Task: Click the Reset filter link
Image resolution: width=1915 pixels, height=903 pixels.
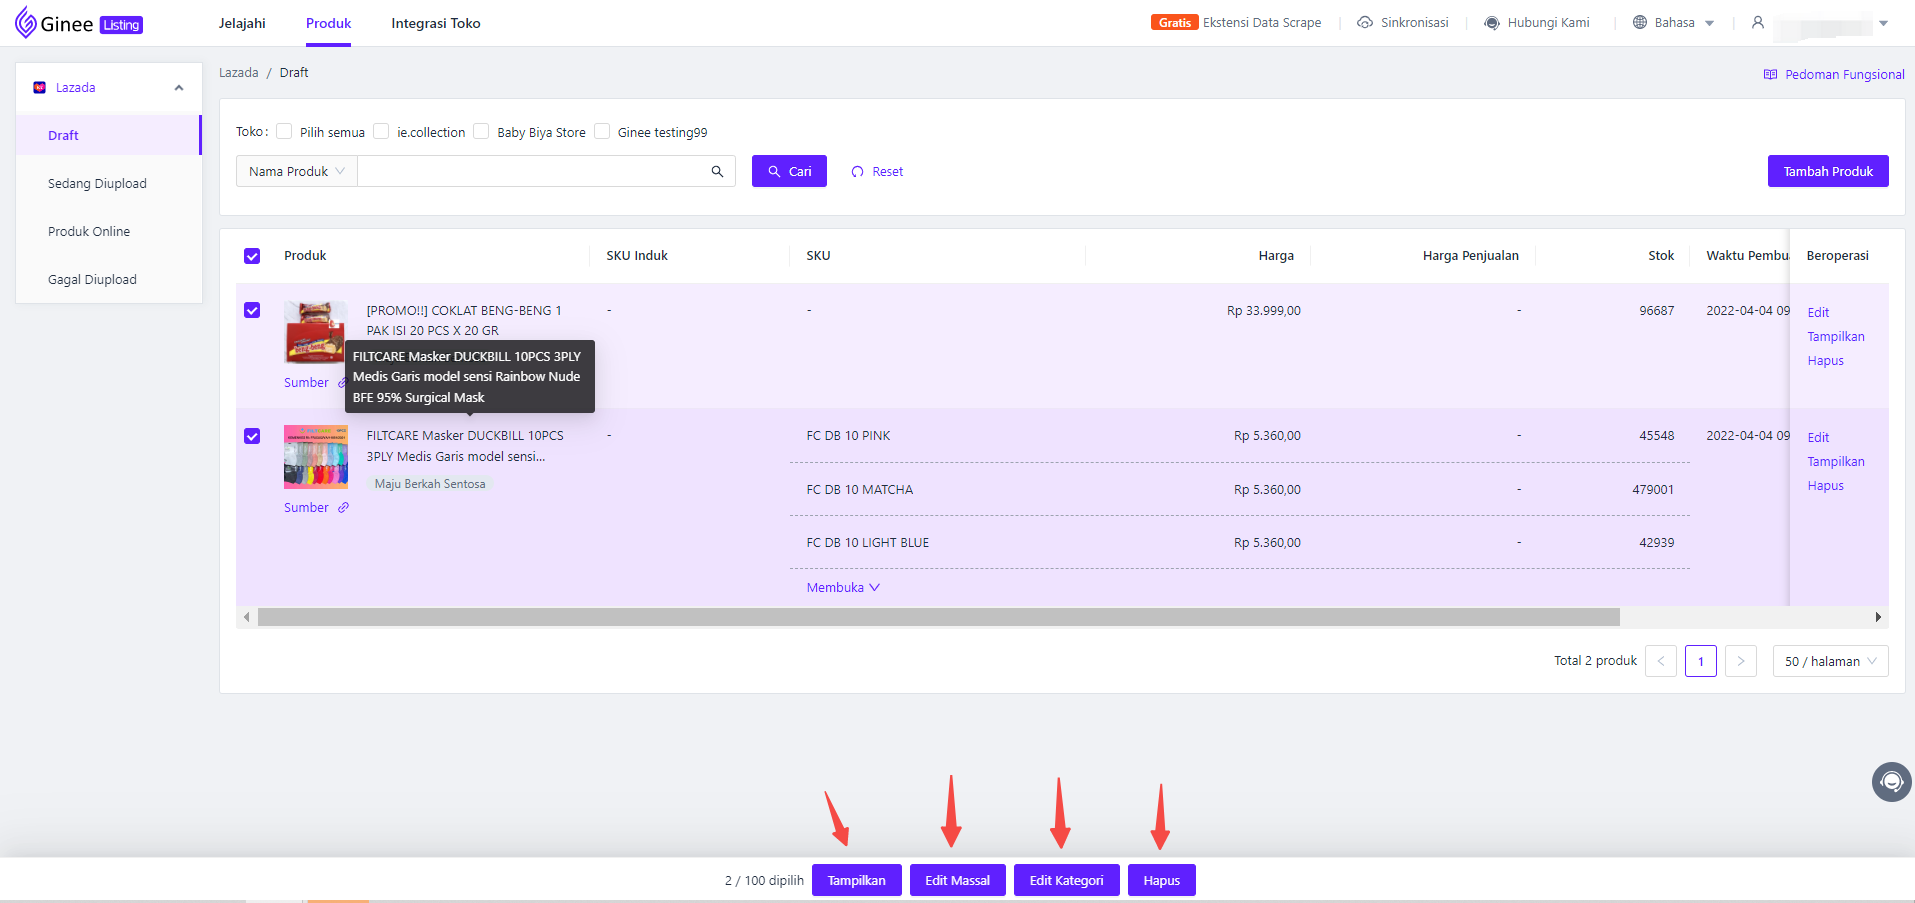Action: pyautogui.click(x=877, y=171)
